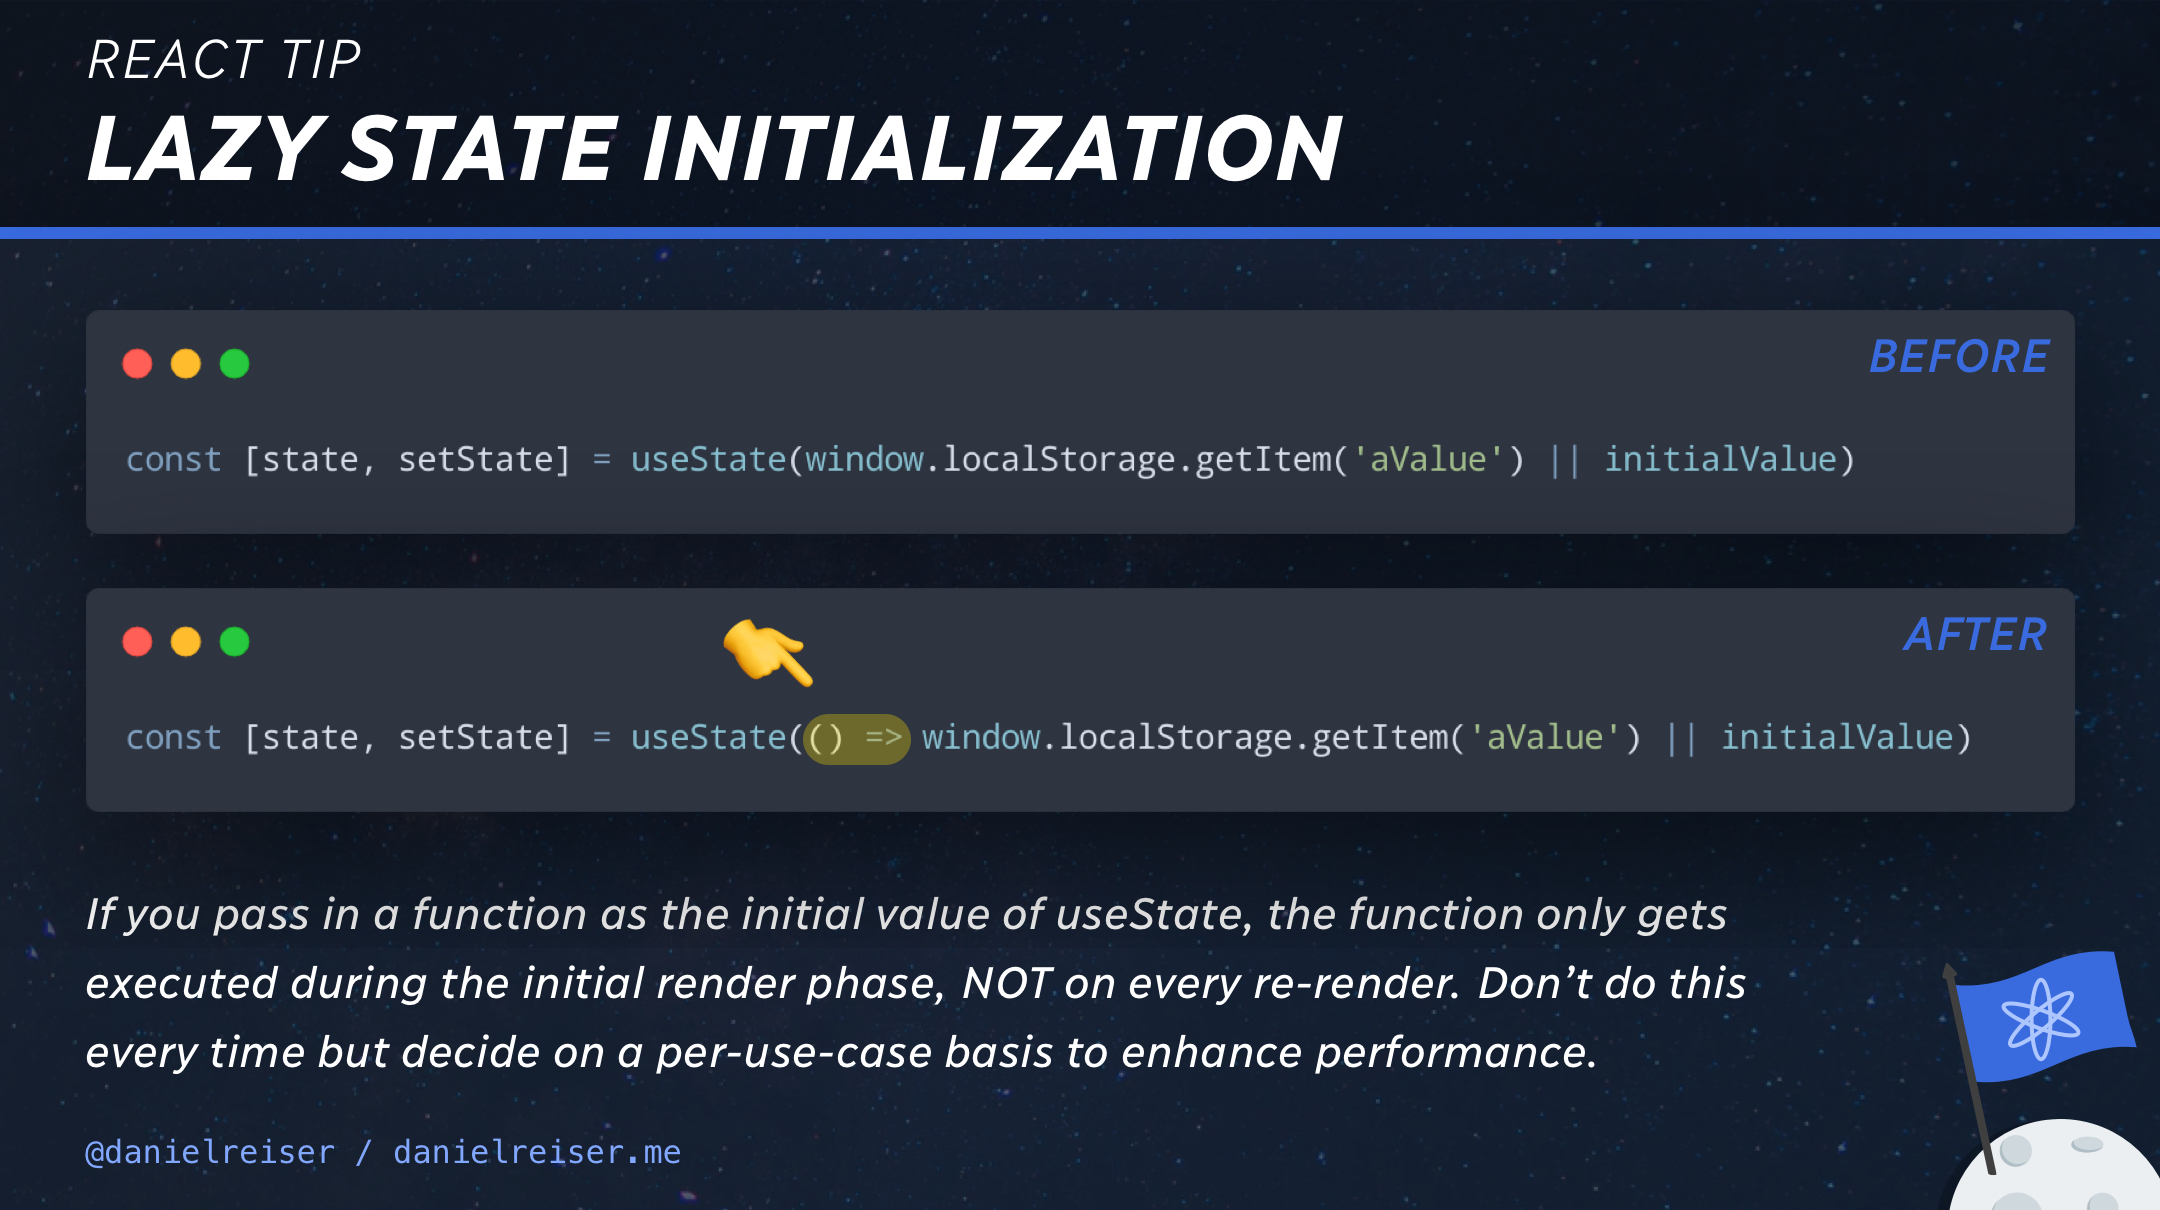Click 'initialValue' in the AFTER snippet
The height and width of the screenshot is (1210, 2160).
(x=1838, y=738)
